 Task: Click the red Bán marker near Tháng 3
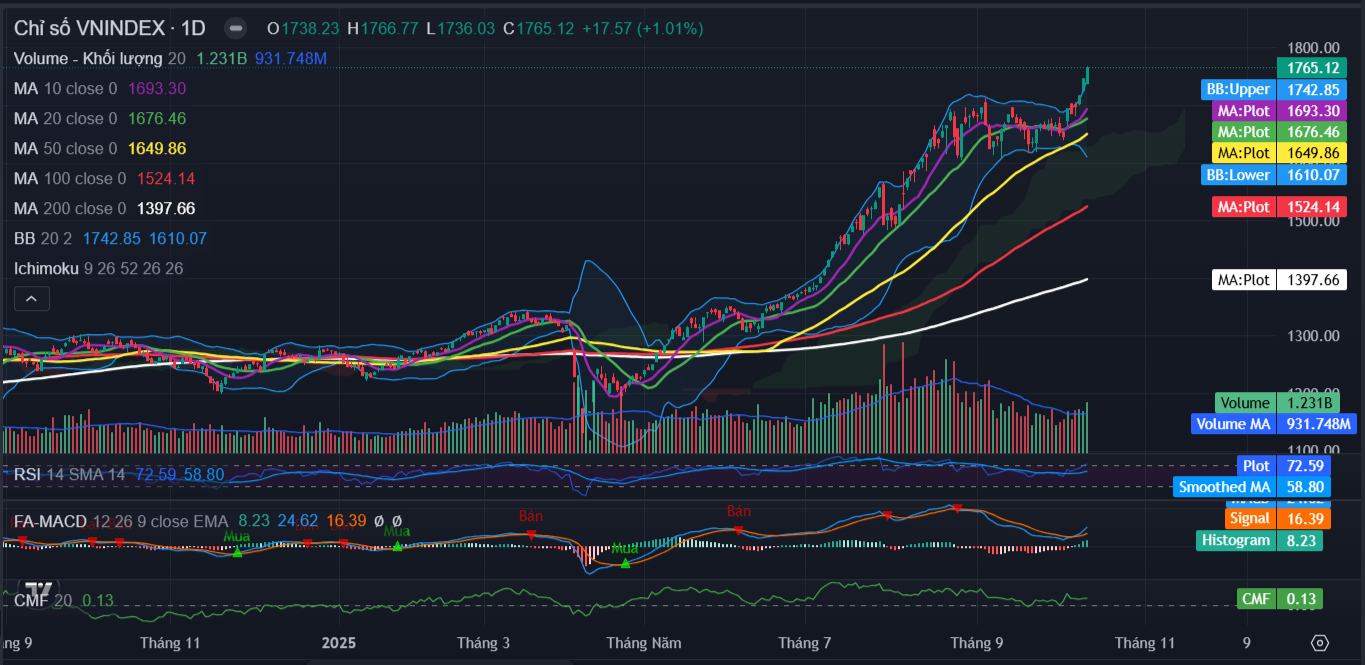pos(530,534)
